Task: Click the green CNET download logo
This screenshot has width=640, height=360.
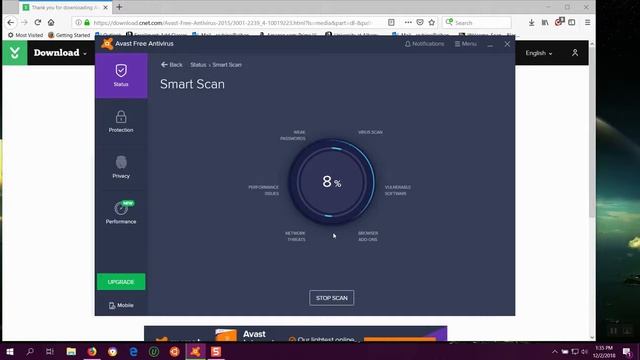Action: (15, 53)
